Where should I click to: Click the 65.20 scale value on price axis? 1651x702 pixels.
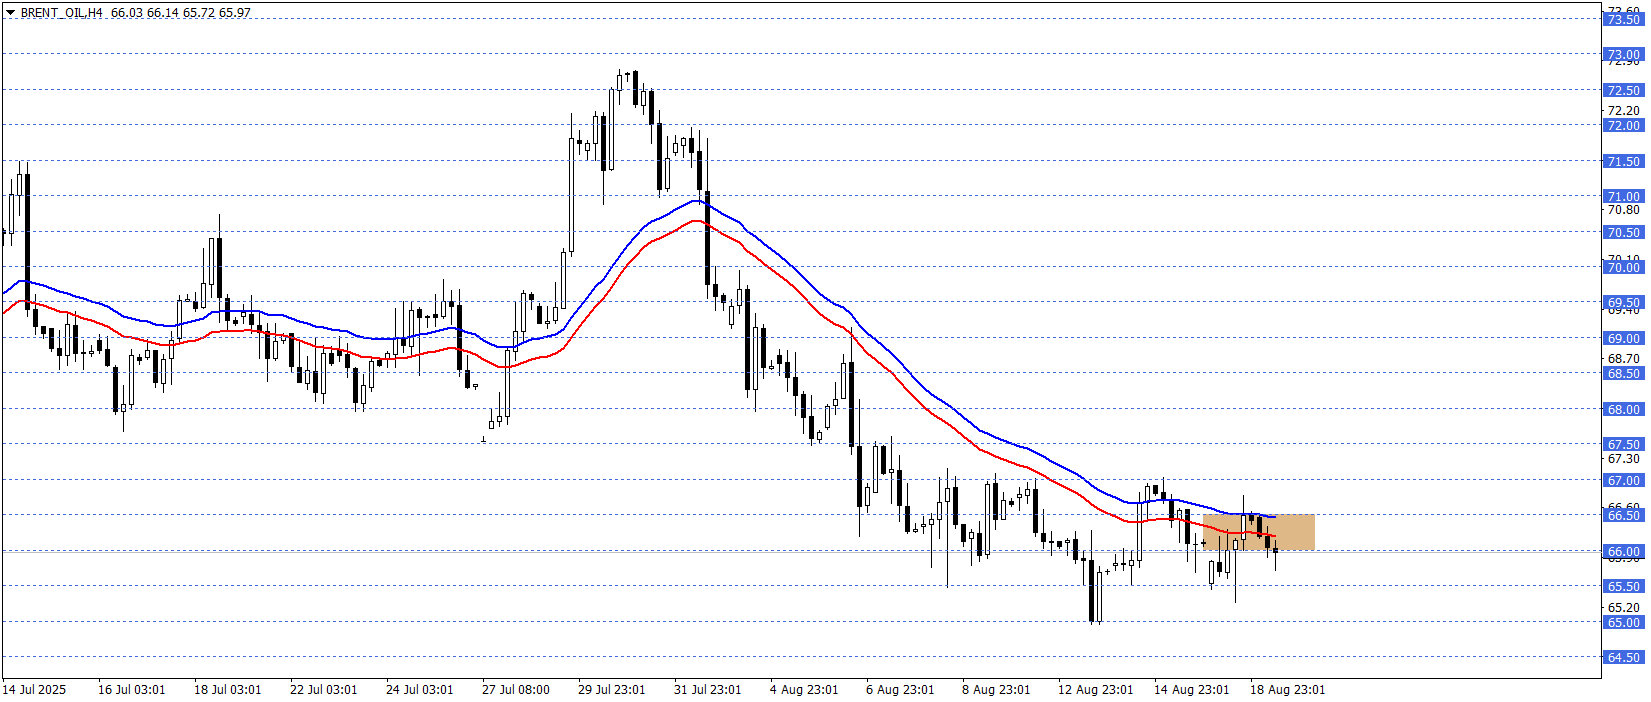(1623, 608)
